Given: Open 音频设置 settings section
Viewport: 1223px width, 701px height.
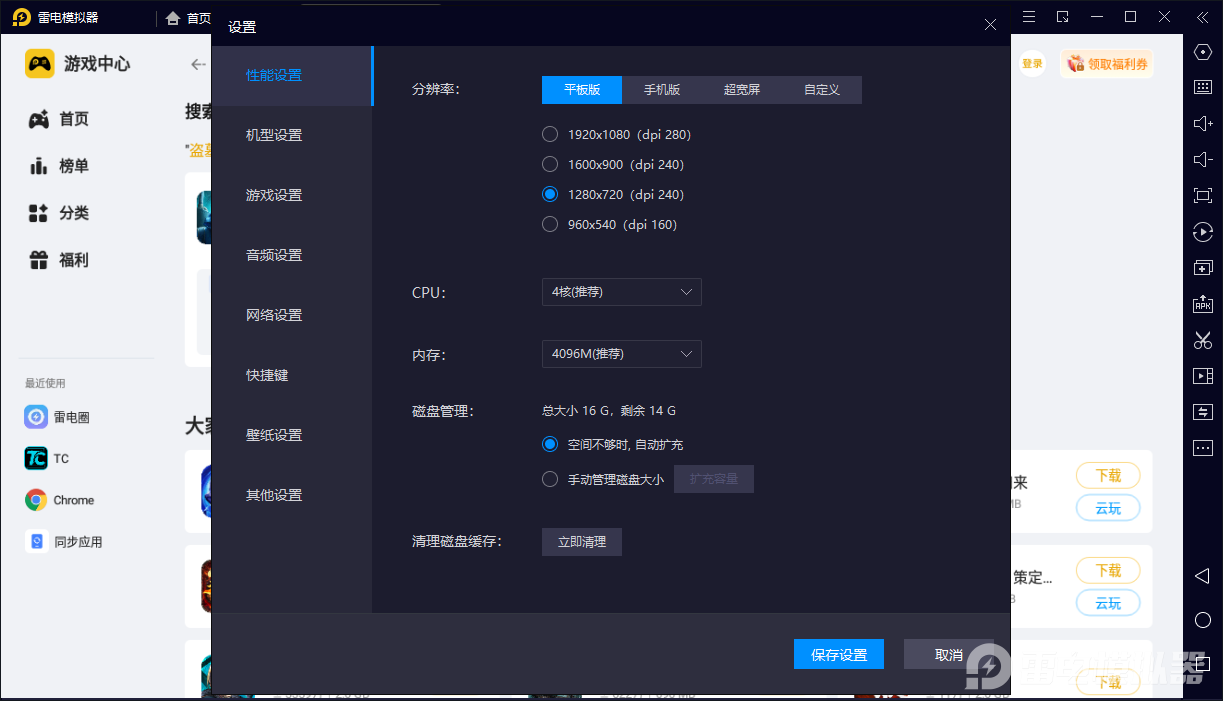Looking at the screenshot, I should [x=292, y=256].
